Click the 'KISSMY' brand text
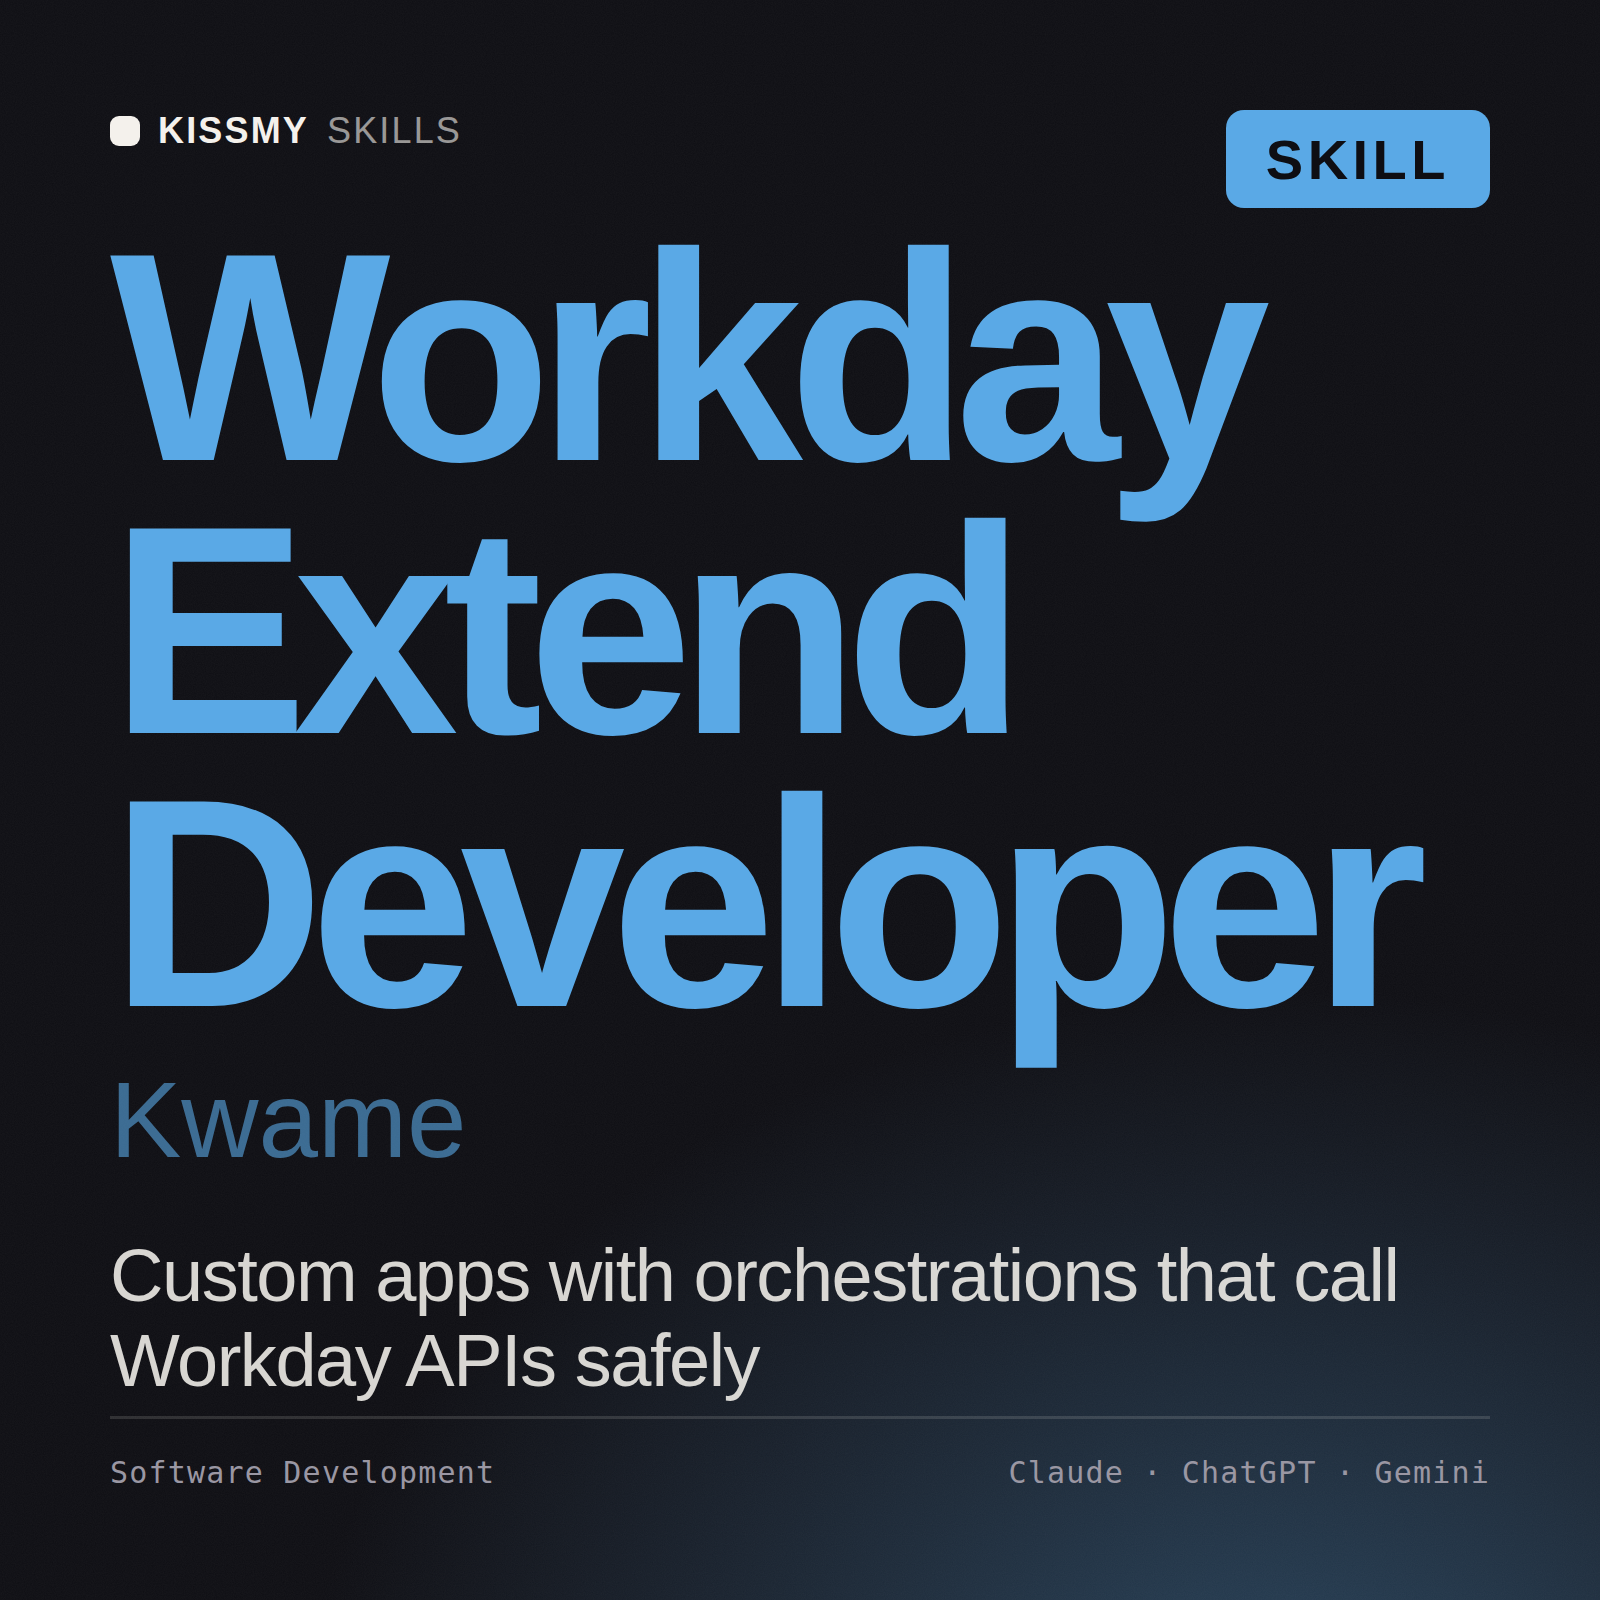The height and width of the screenshot is (1600, 1600). 232,131
